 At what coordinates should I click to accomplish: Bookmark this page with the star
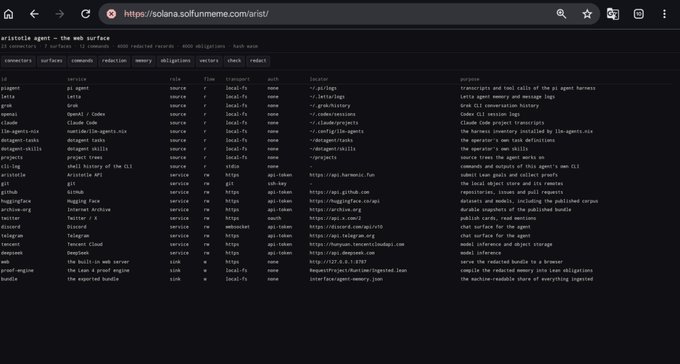pyautogui.click(x=587, y=14)
